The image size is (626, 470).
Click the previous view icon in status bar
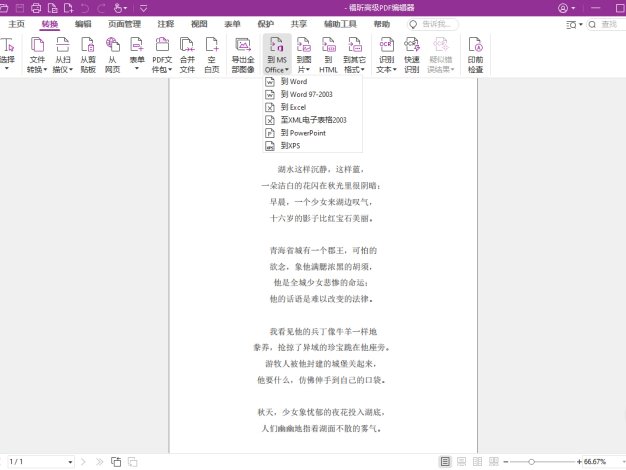[116, 462]
